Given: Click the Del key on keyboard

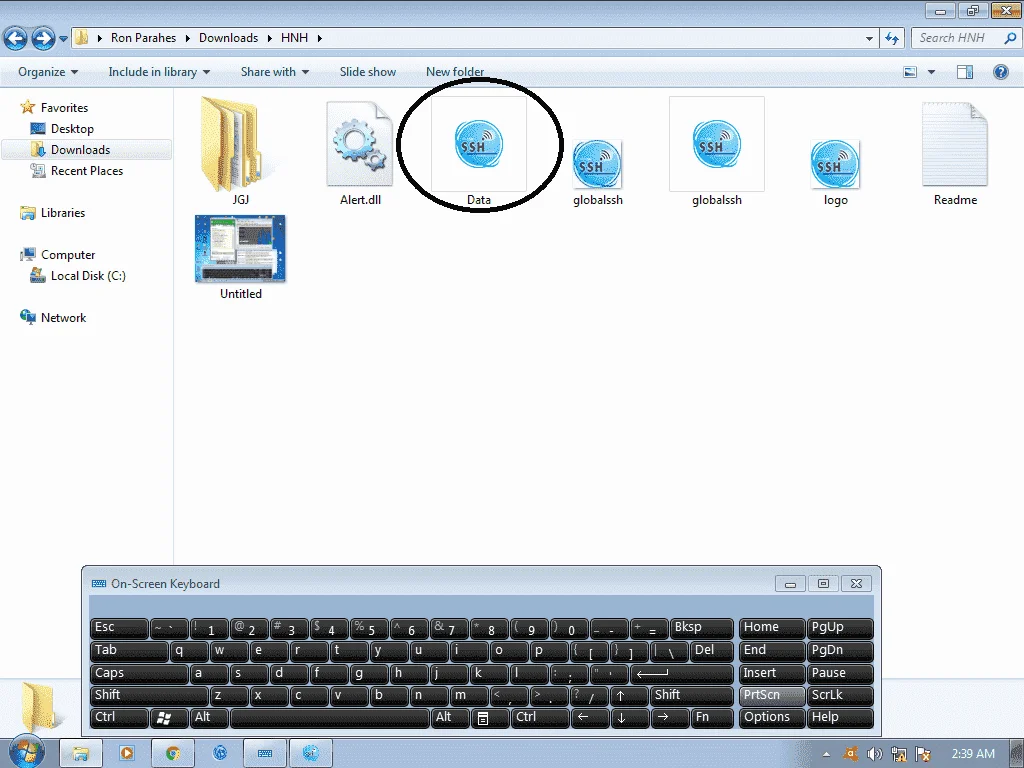Looking at the screenshot, I should click(712, 651).
